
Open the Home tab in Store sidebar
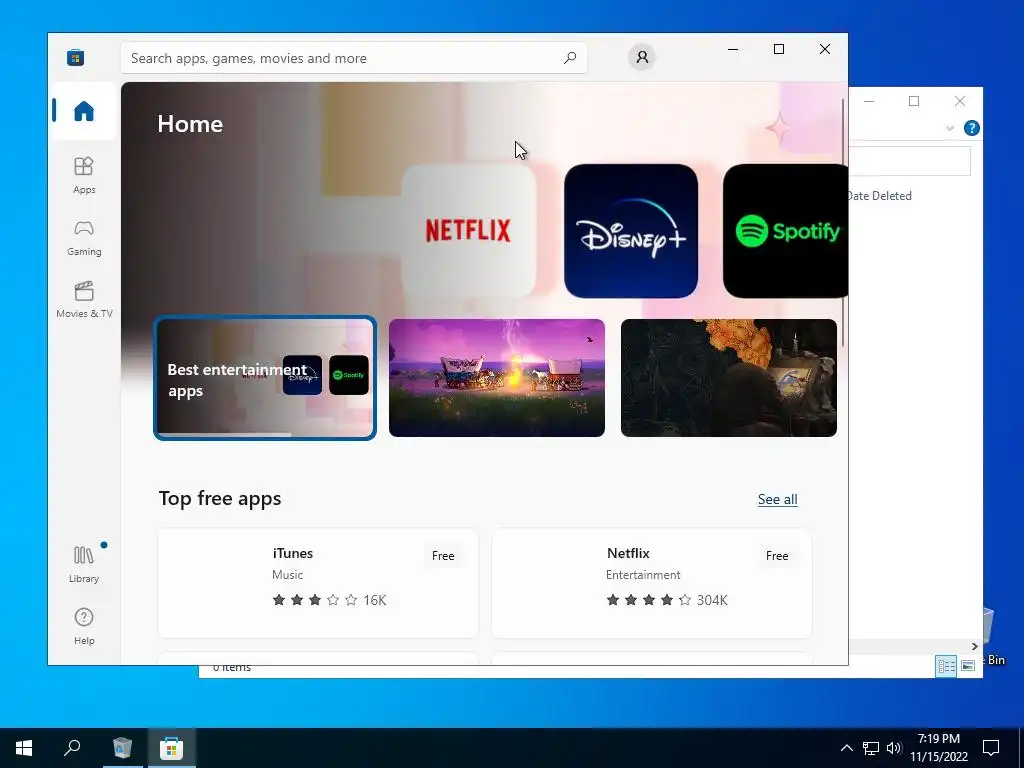point(84,111)
